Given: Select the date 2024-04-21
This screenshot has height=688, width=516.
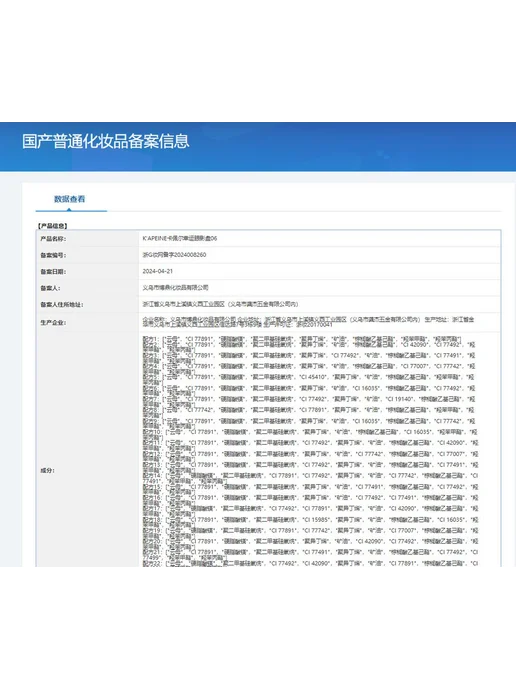Looking at the screenshot, I should 158,271.
